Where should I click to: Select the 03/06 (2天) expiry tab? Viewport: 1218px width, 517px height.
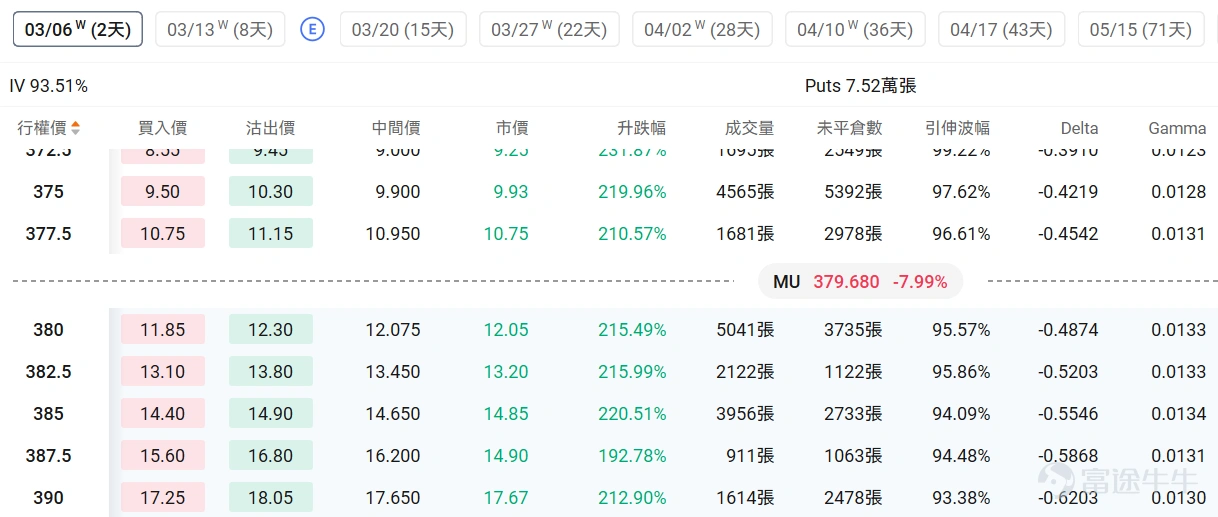click(78, 29)
